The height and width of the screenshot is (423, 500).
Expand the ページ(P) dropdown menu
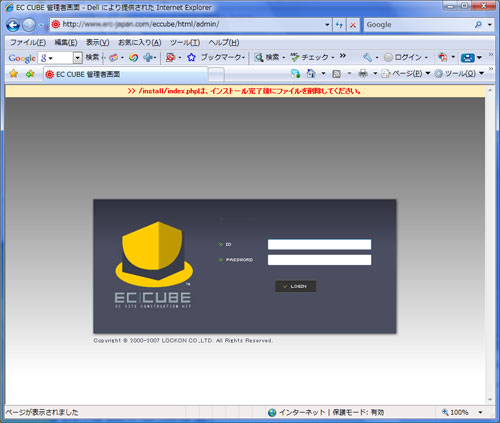428,73
